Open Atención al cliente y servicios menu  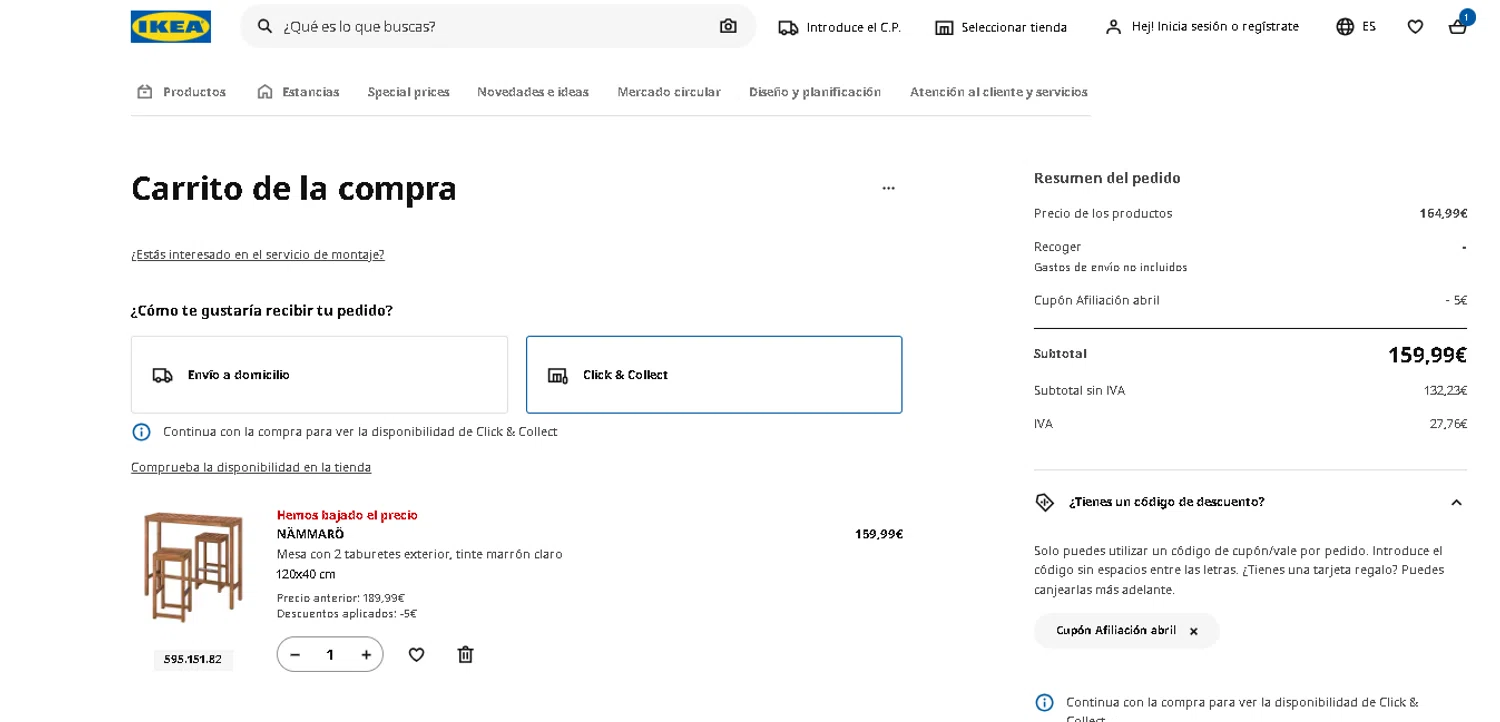pos(999,92)
